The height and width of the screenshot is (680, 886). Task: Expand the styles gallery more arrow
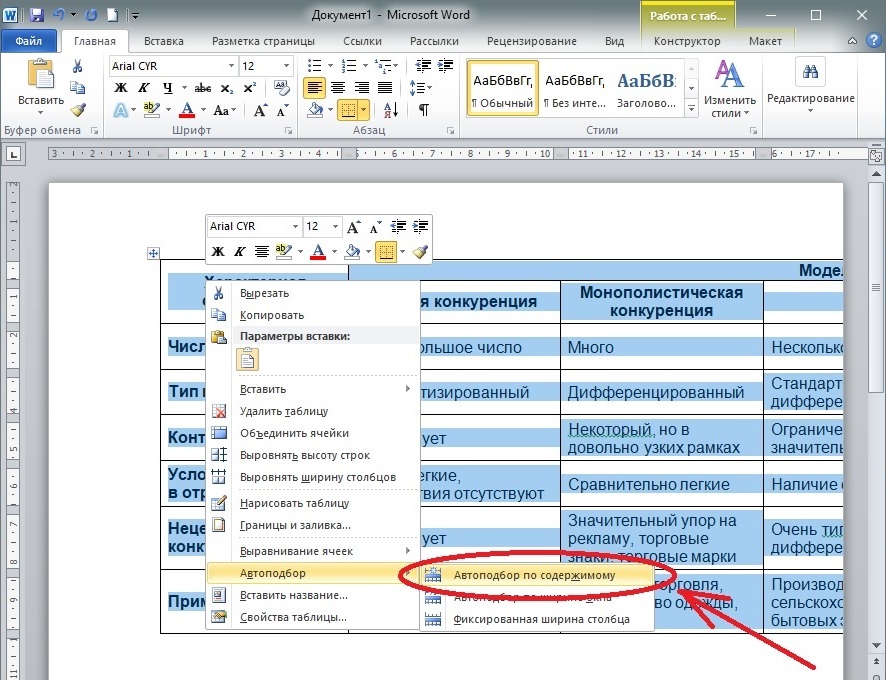(691, 107)
